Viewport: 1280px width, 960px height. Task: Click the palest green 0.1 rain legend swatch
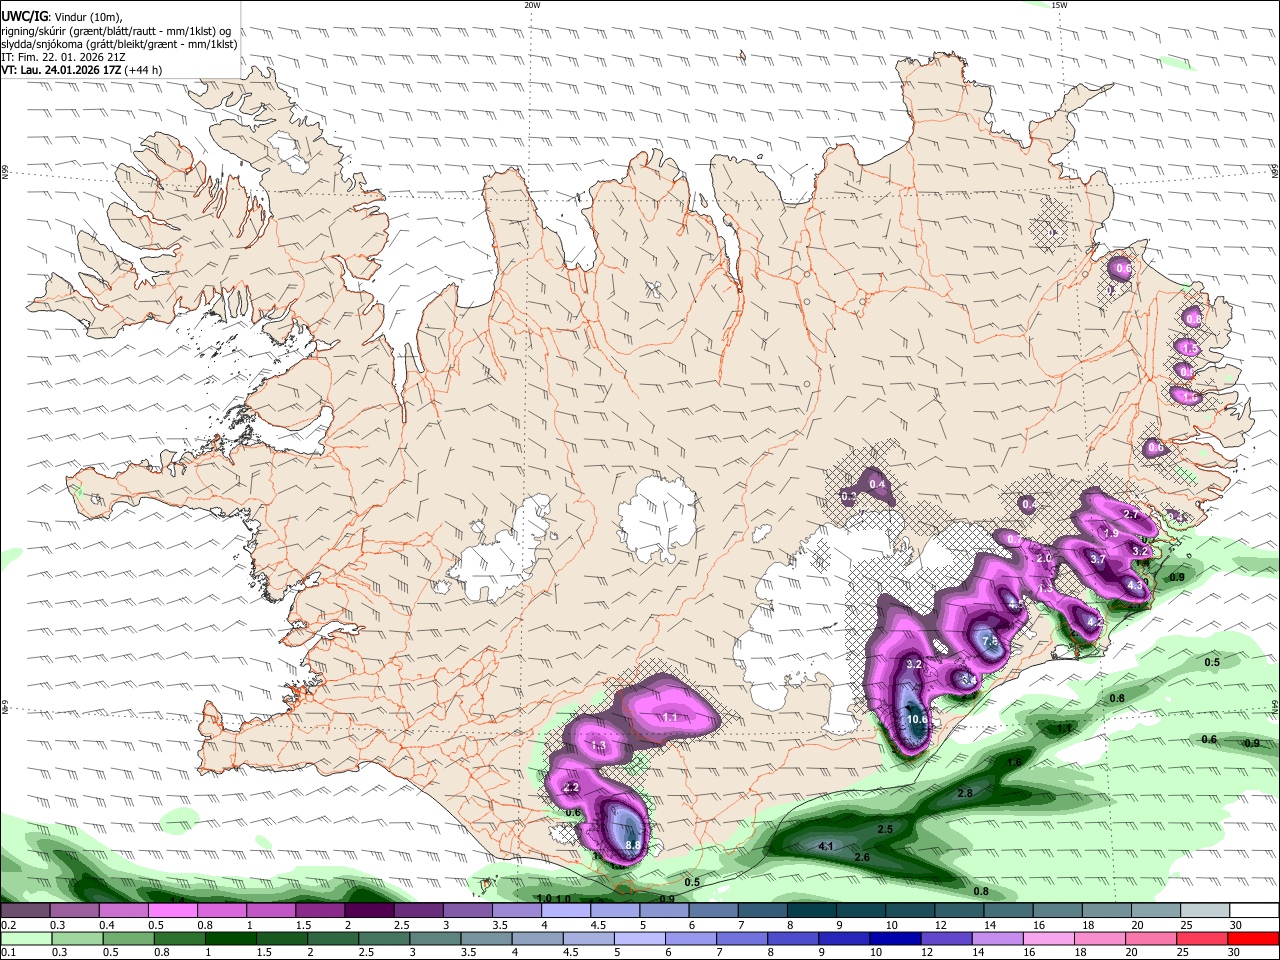(25, 939)
